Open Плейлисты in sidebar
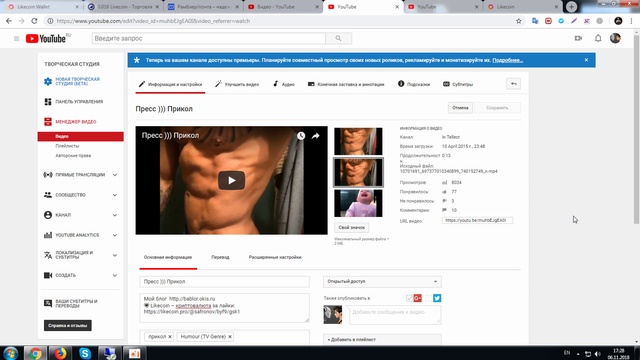 point(67,146)
